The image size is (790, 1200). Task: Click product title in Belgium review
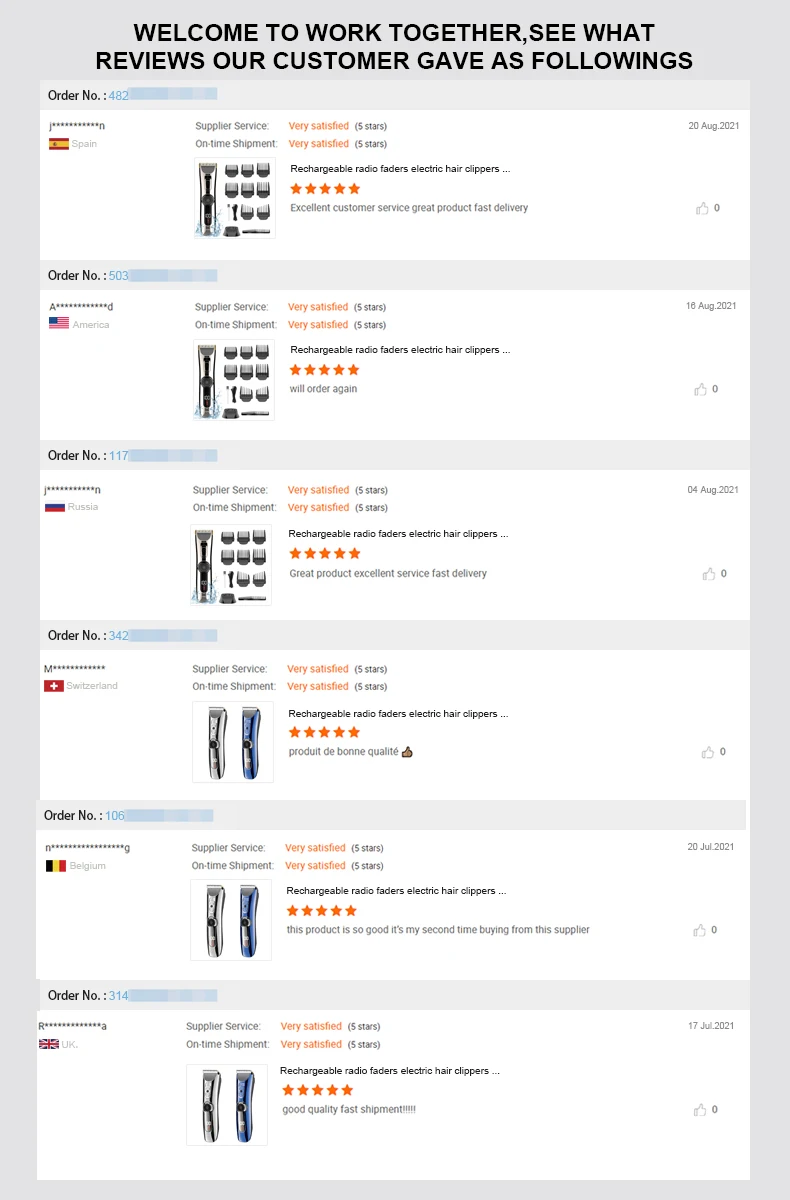[x=396, y=890]
